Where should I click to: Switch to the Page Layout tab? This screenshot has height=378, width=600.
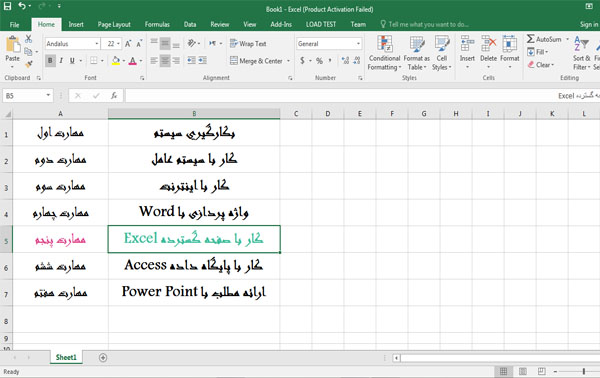click(114, 24)
